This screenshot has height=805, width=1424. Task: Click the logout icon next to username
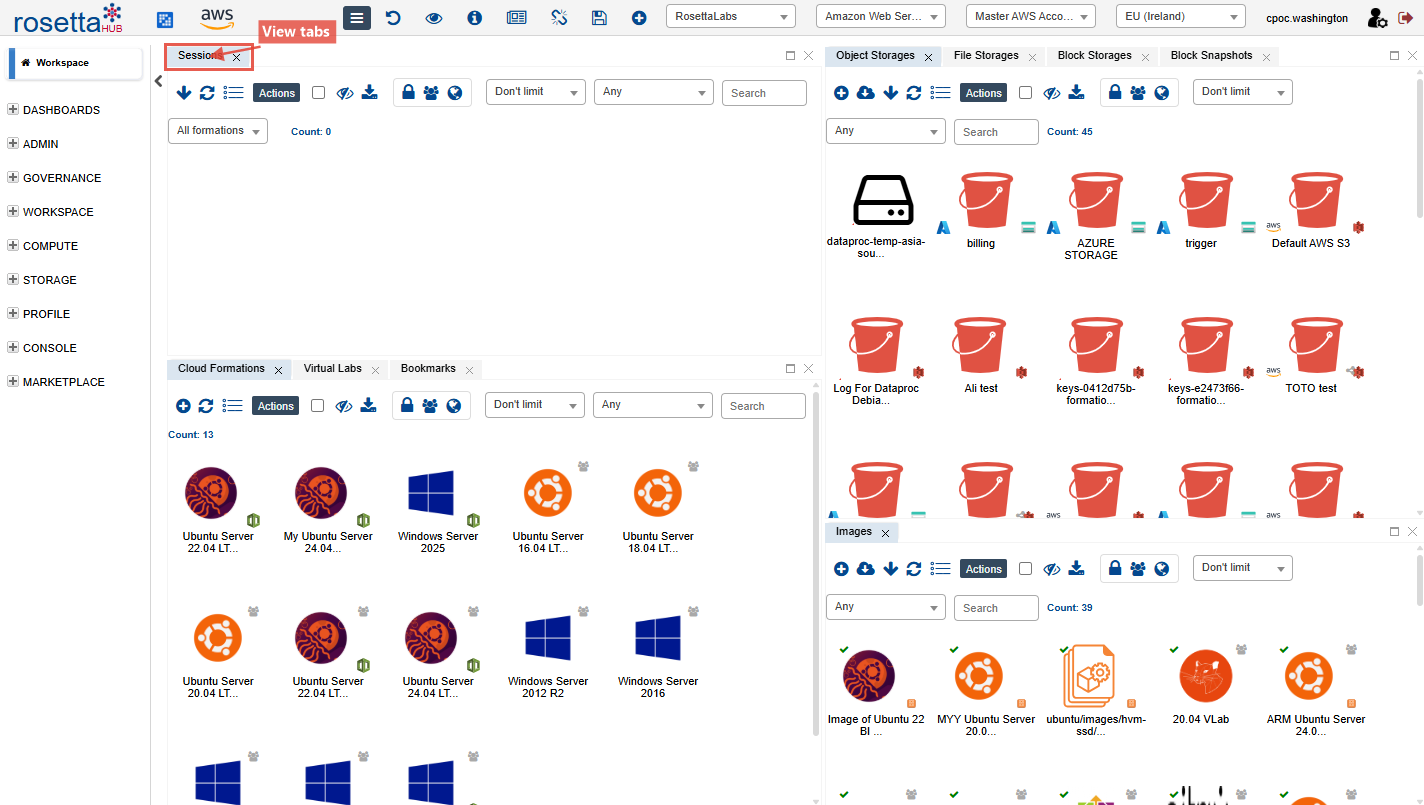(x=1405, y=18)
